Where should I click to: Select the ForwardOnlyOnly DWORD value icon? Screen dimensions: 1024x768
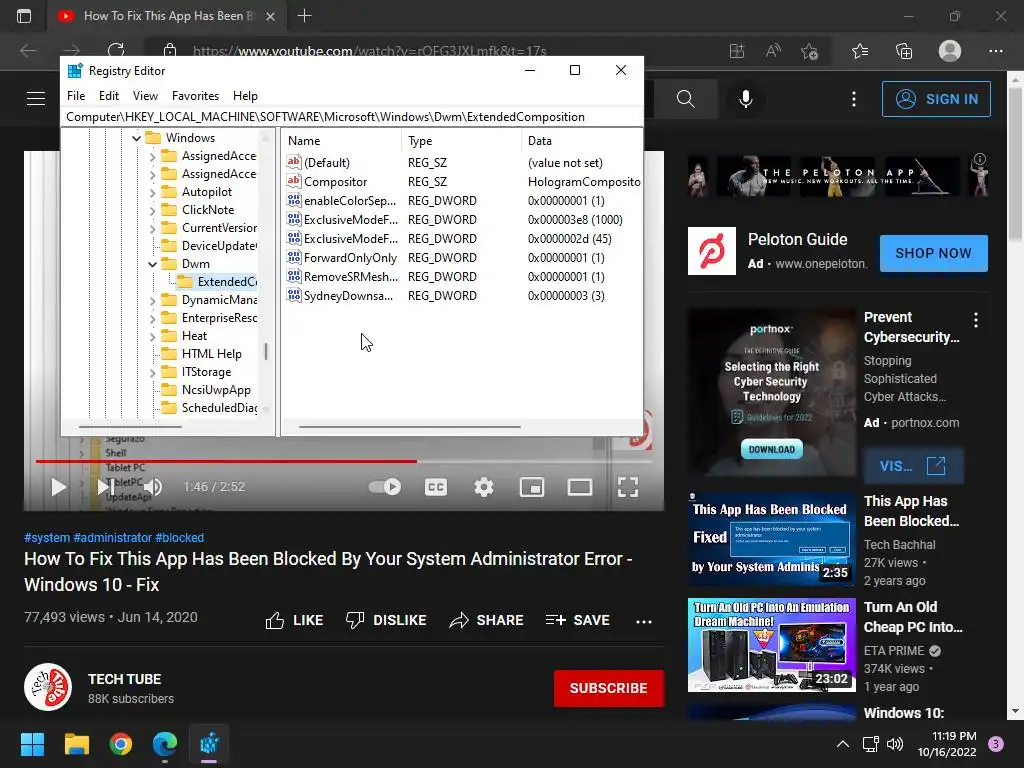tap(294, 257)
